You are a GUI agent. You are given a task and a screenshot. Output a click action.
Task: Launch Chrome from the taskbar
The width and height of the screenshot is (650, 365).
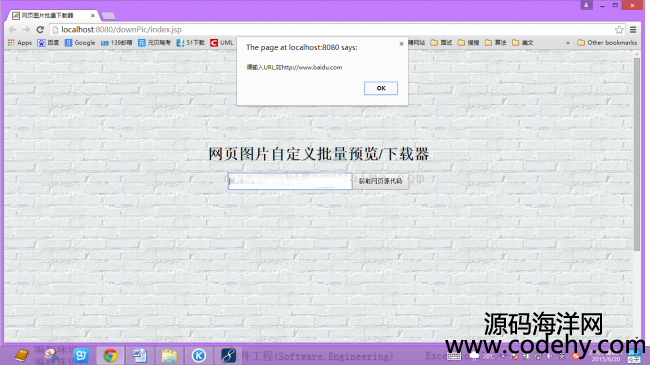(x=110, y=355)
